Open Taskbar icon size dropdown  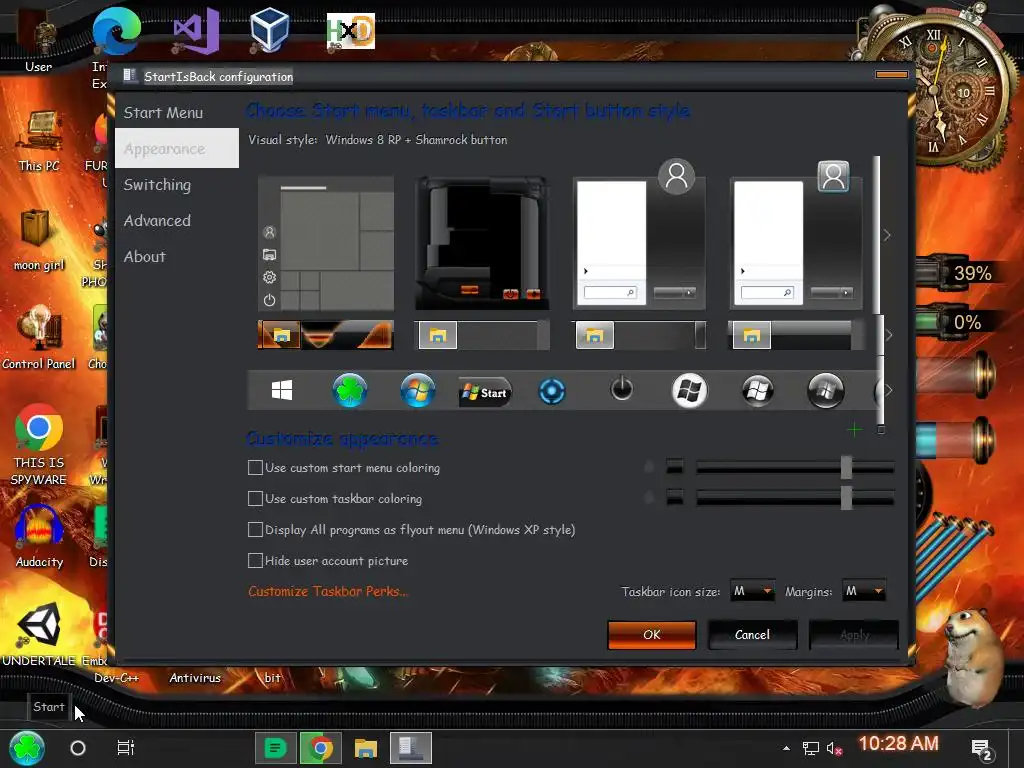pyautogui.click(x=752, y=591)
